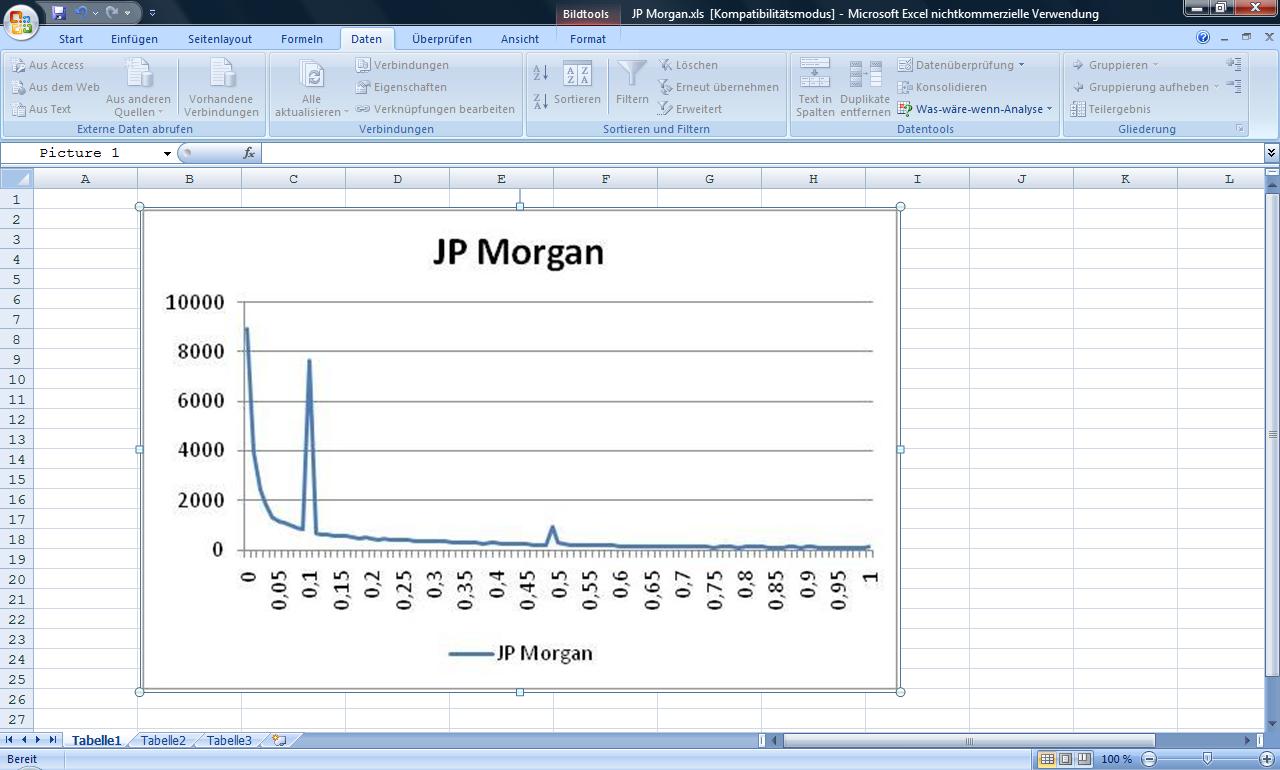1280x770 pixels.
Task: Open the Gliederung dialog launcher
Action: click(1241, 129)
